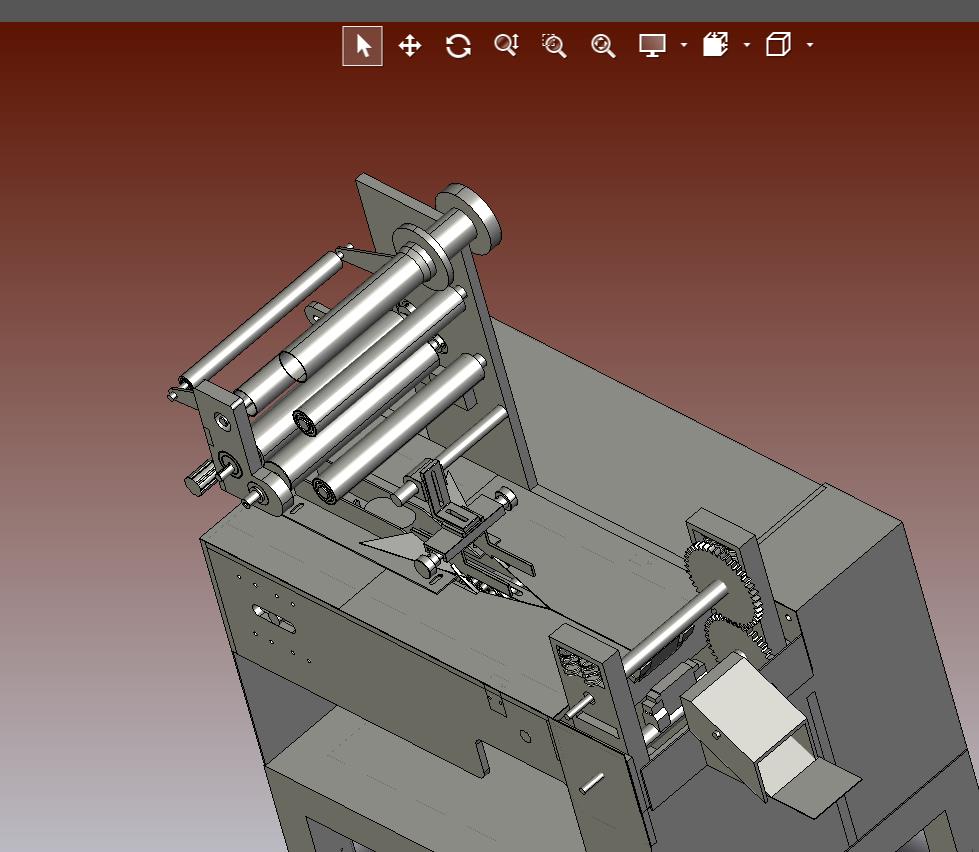Expand the view orientation cube dropdown arrow
The width and height of the screenshot is (979, 852).
(810, 45)
